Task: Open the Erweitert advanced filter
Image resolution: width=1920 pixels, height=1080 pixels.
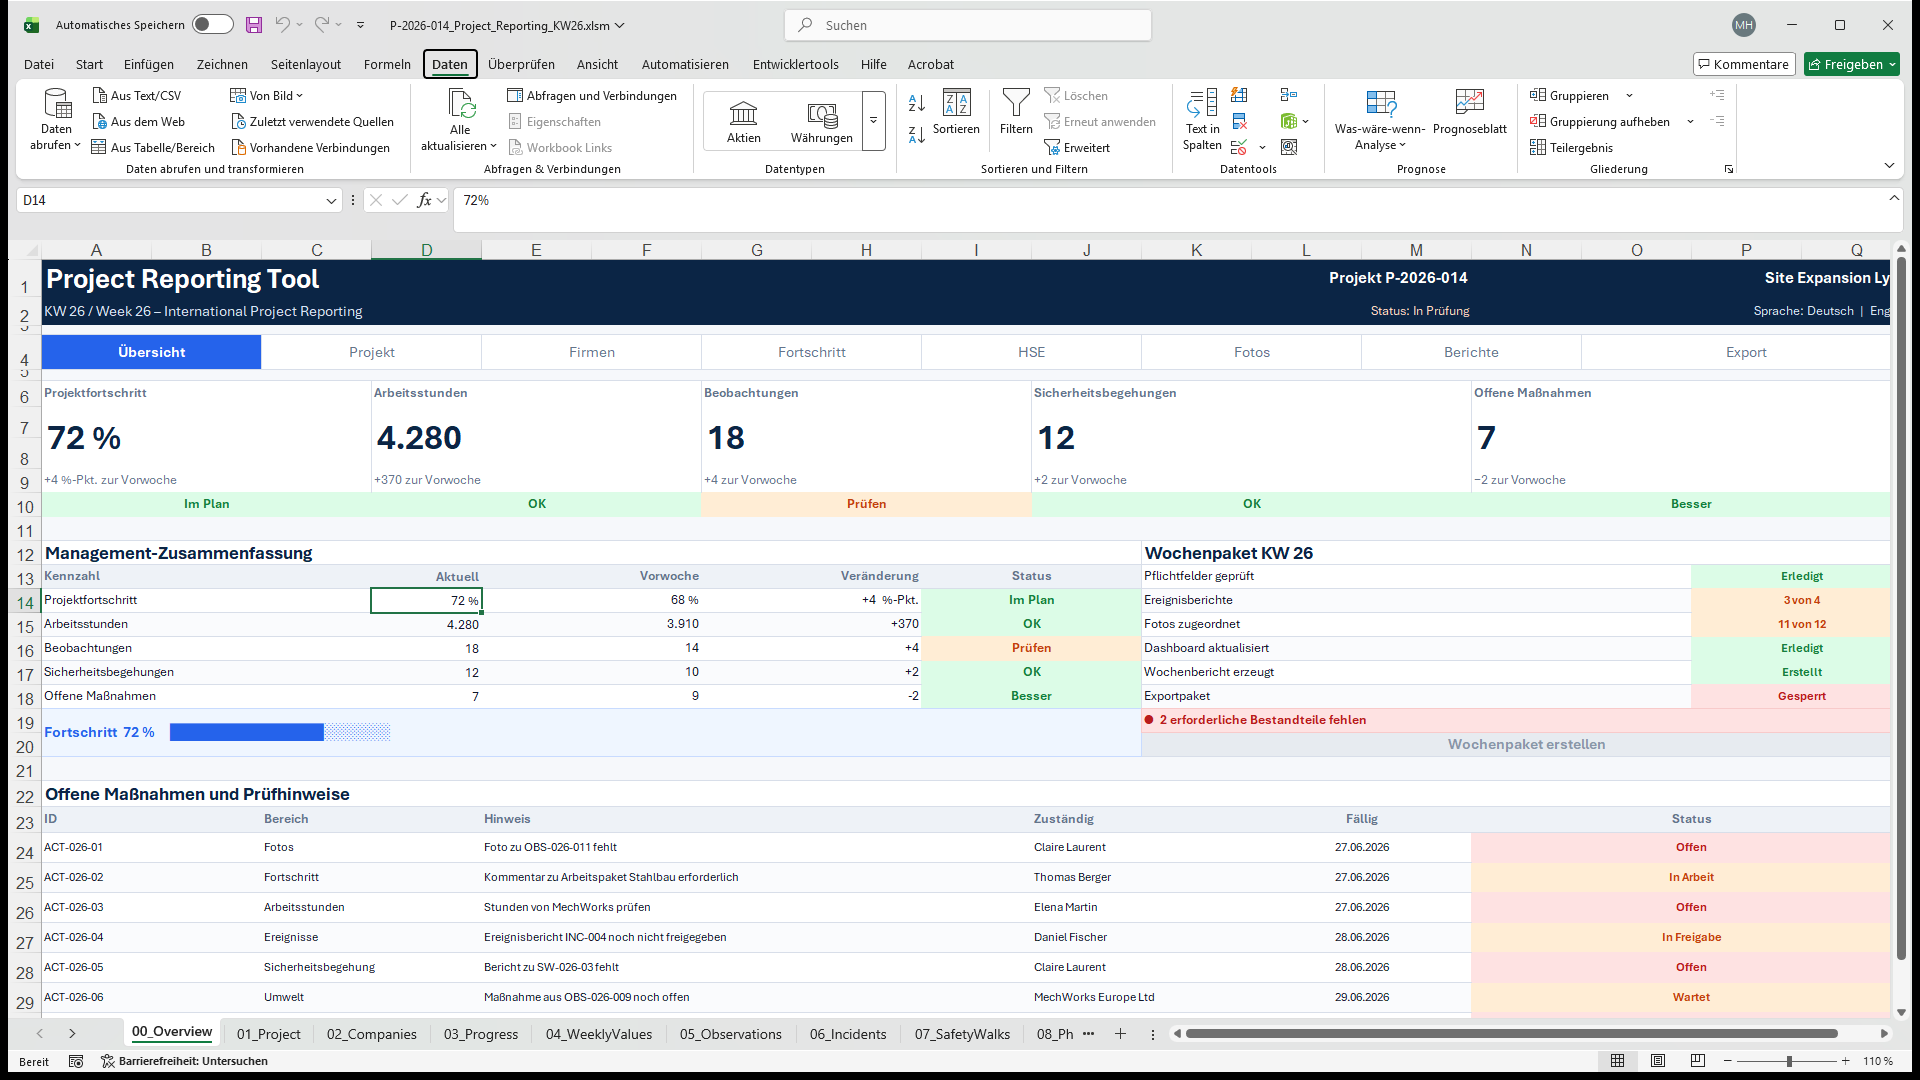Action: pos(1077,147)
